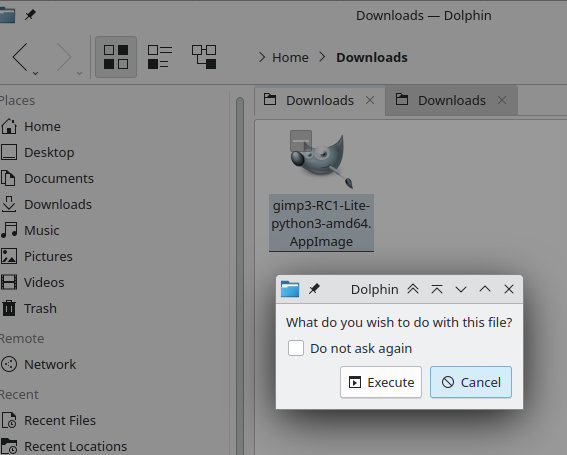567x455 pixels.
Task: Enable the Do not ask again checkbox
Action: tap(296, 348)
